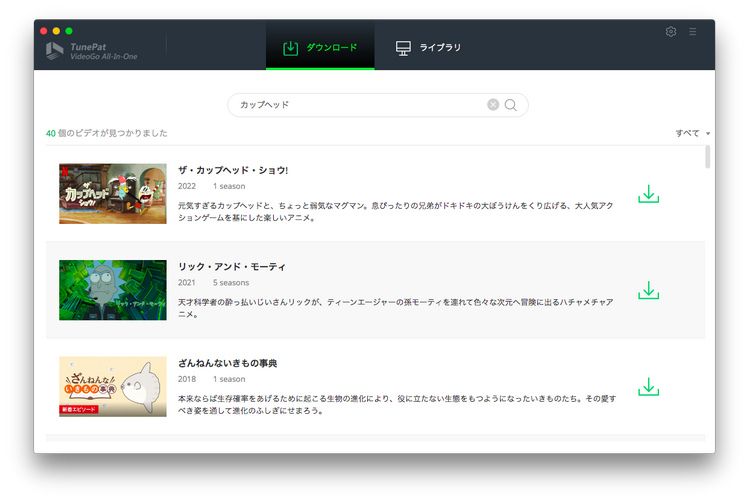
Task: Select the title ザ・カップヘッド・ショウ!
Action: pyautogui.click(x=233, y=170)
